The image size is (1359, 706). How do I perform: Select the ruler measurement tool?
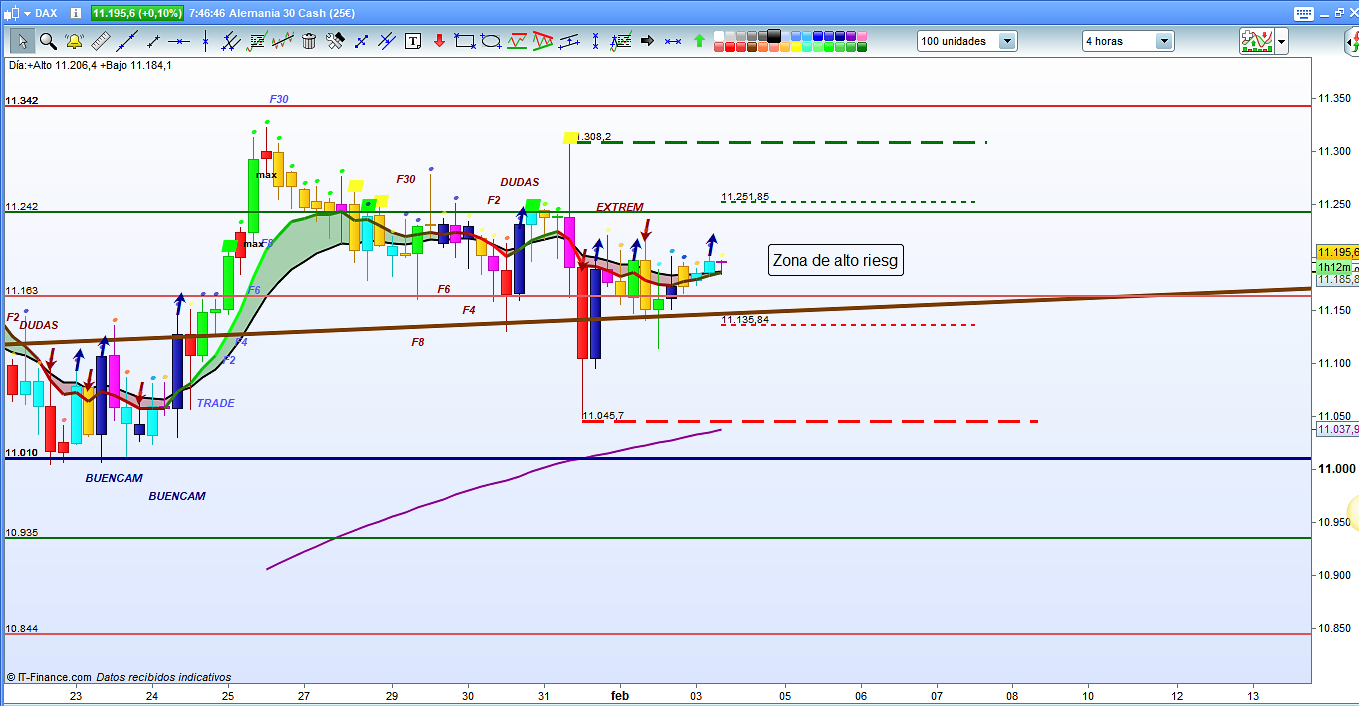(x=100, y=41)
